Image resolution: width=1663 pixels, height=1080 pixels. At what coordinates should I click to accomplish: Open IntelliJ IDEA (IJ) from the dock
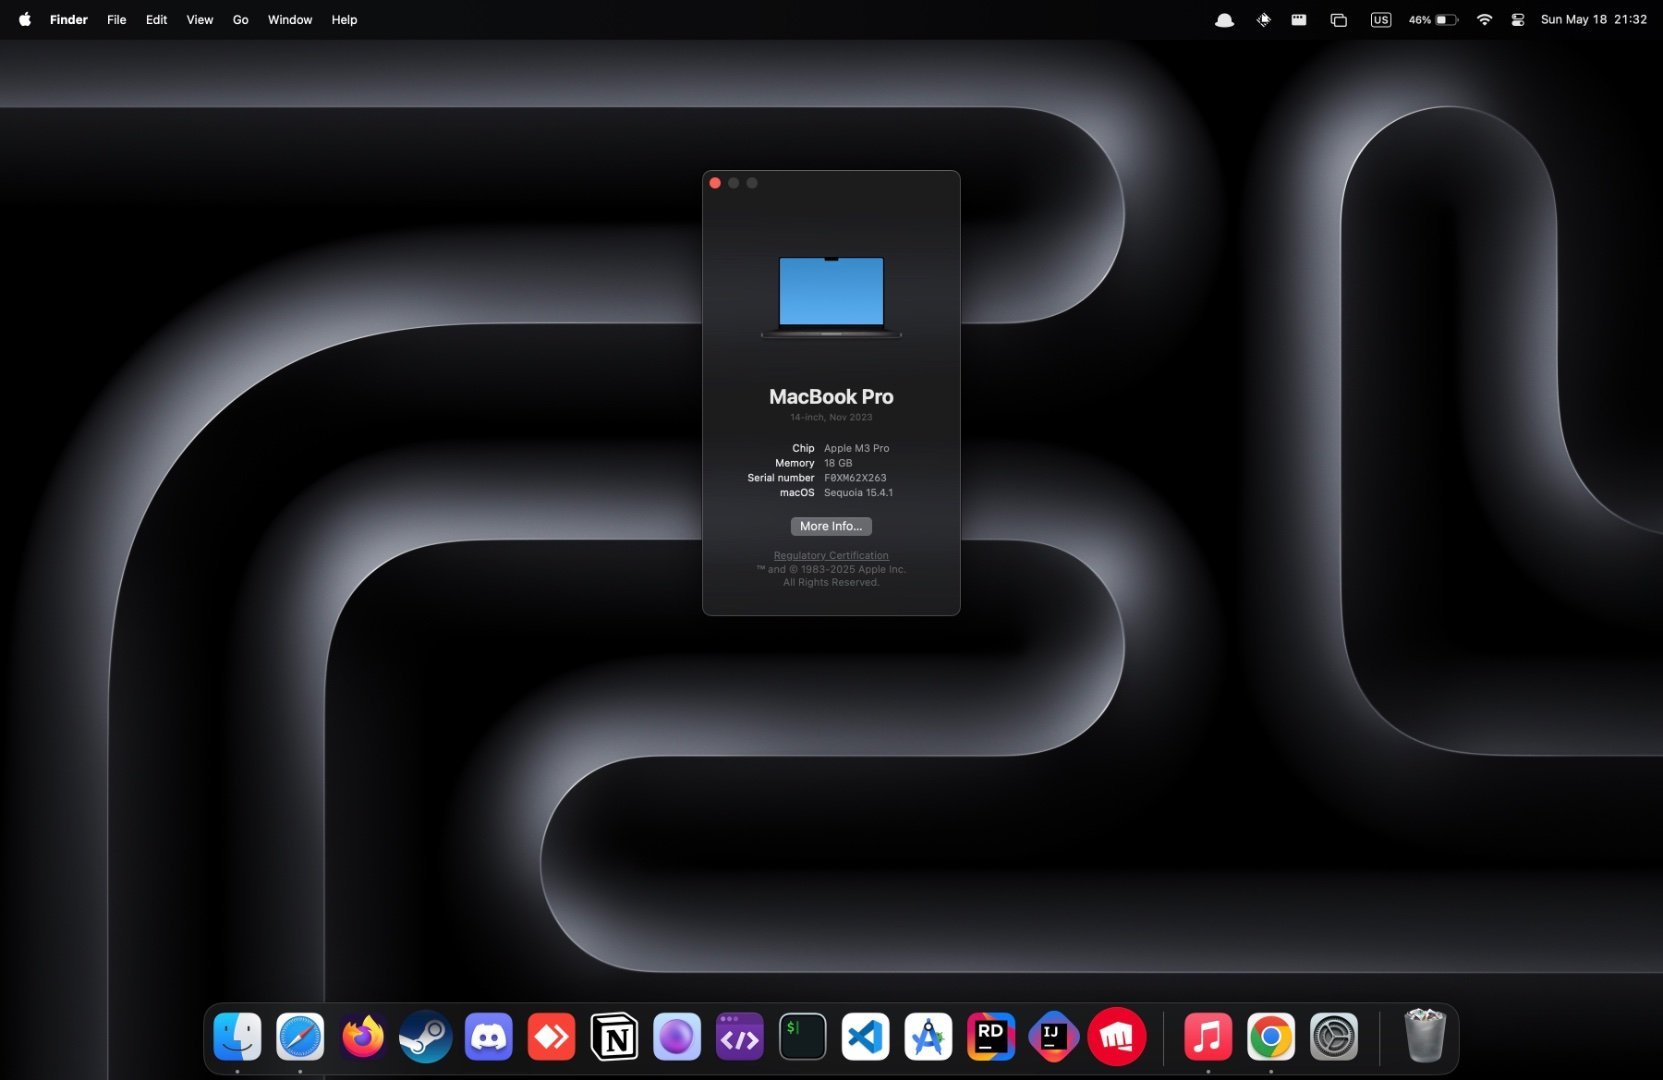(1053, 1037)
